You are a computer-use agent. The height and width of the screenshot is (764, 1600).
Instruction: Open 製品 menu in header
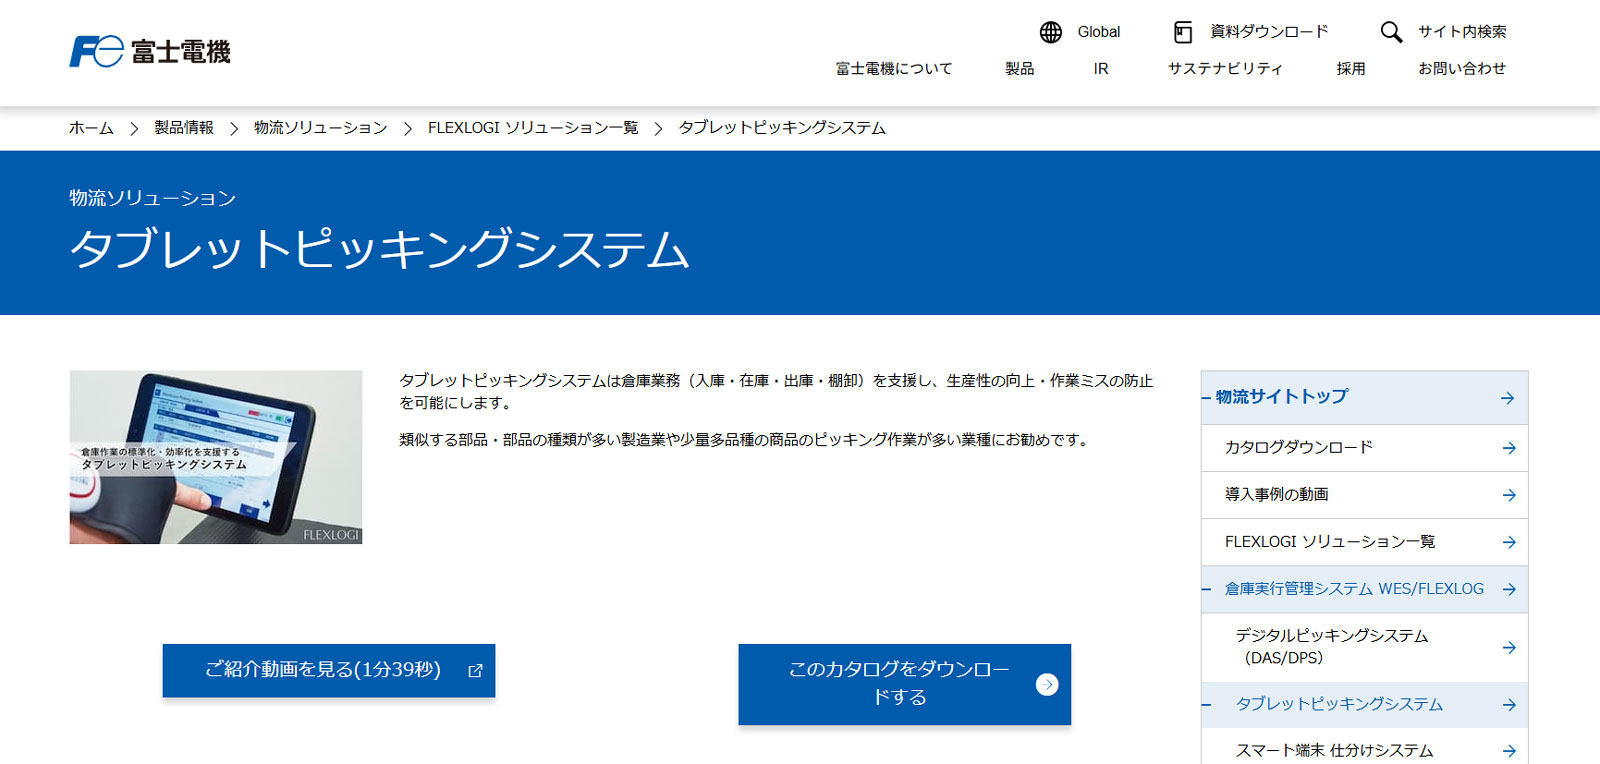coord(1020,68)
